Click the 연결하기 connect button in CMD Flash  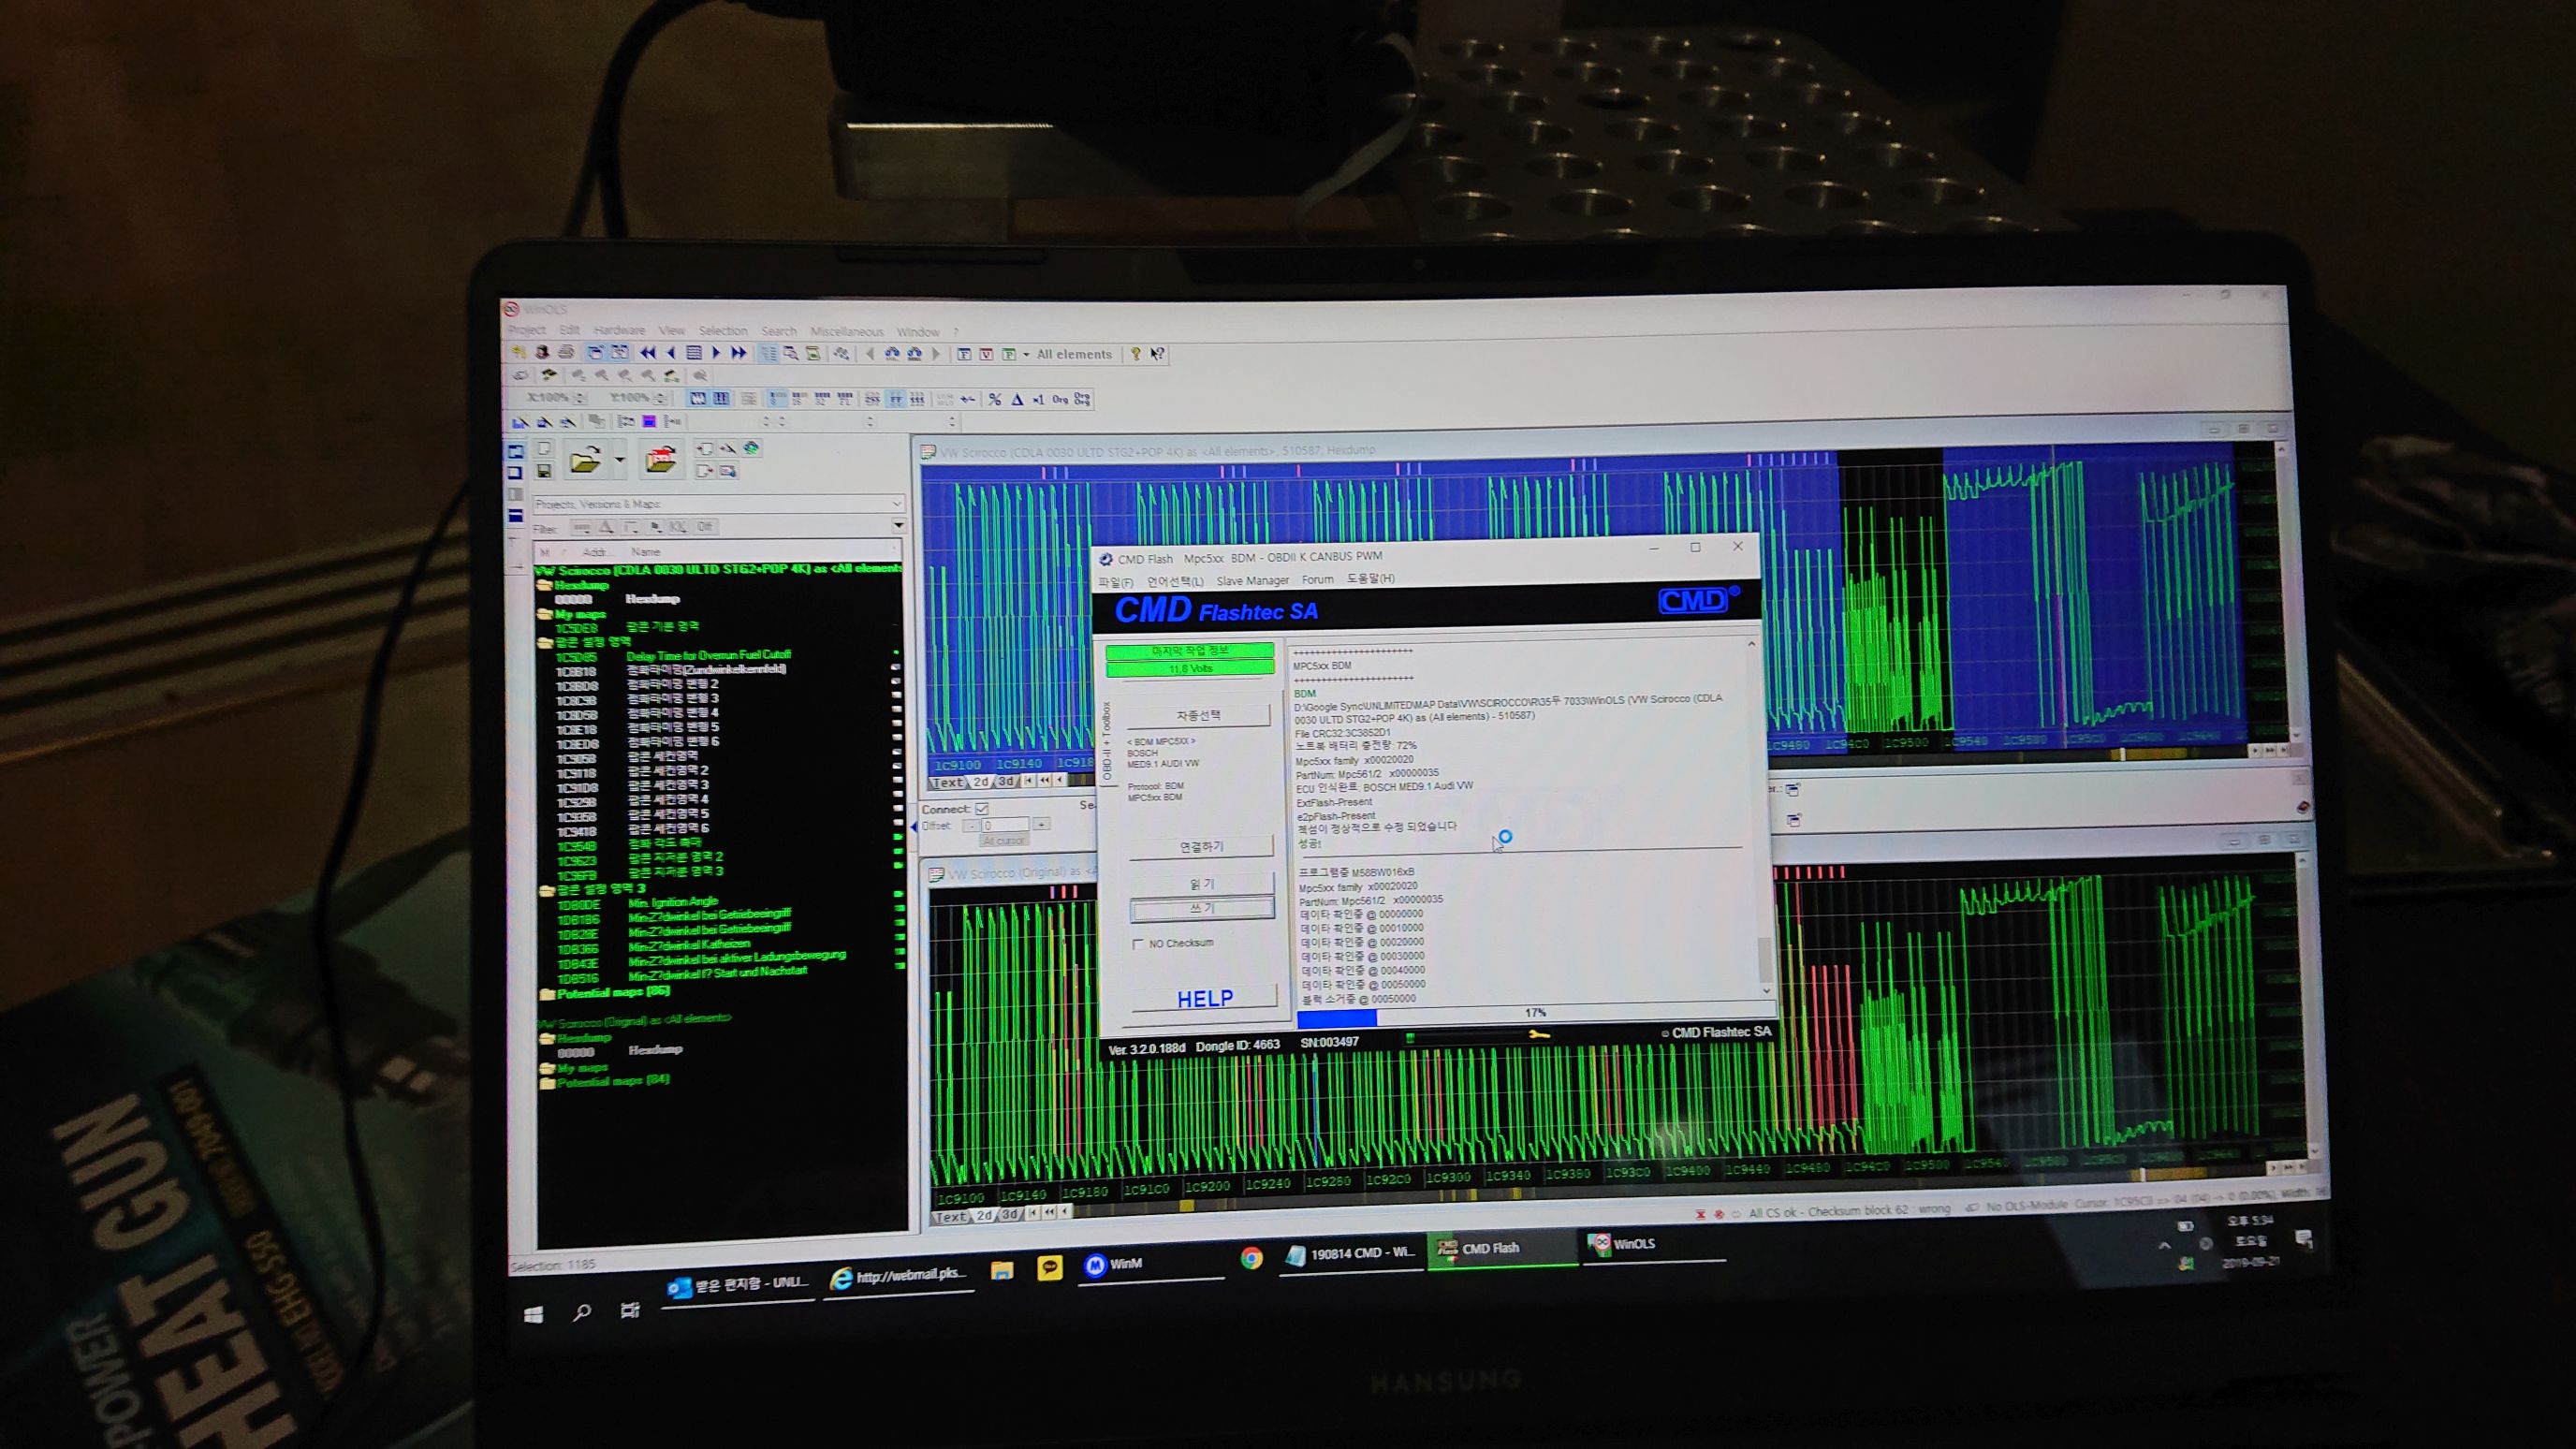coord(1201,847)
